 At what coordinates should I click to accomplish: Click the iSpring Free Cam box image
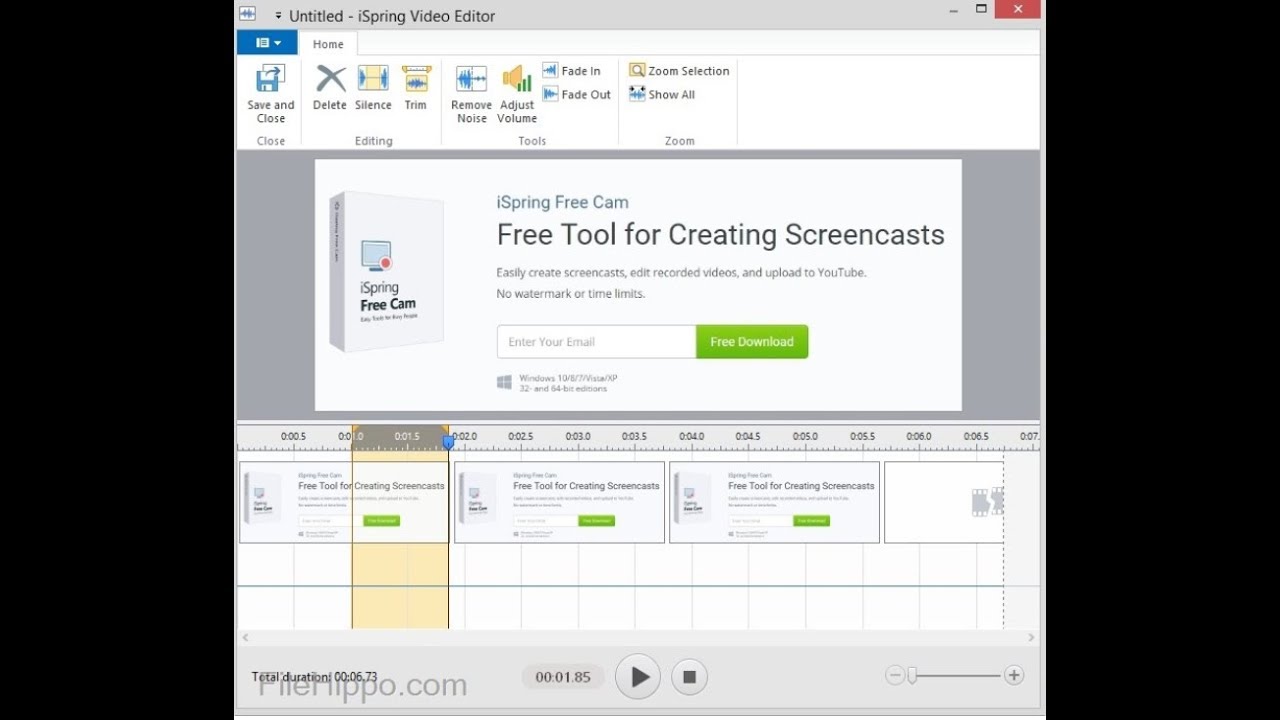tap(387, 272)
